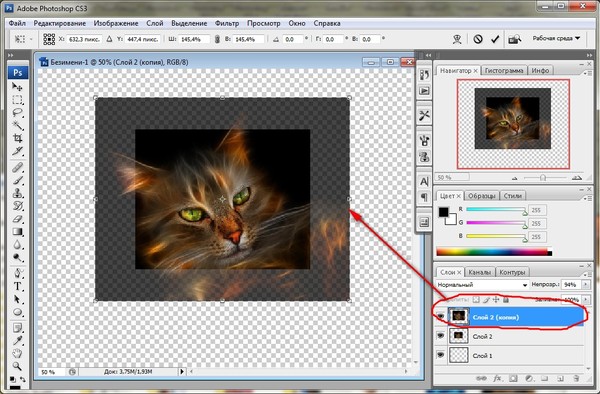Select the Healing Brush tool
600x394 pixels.
point(17,167)
